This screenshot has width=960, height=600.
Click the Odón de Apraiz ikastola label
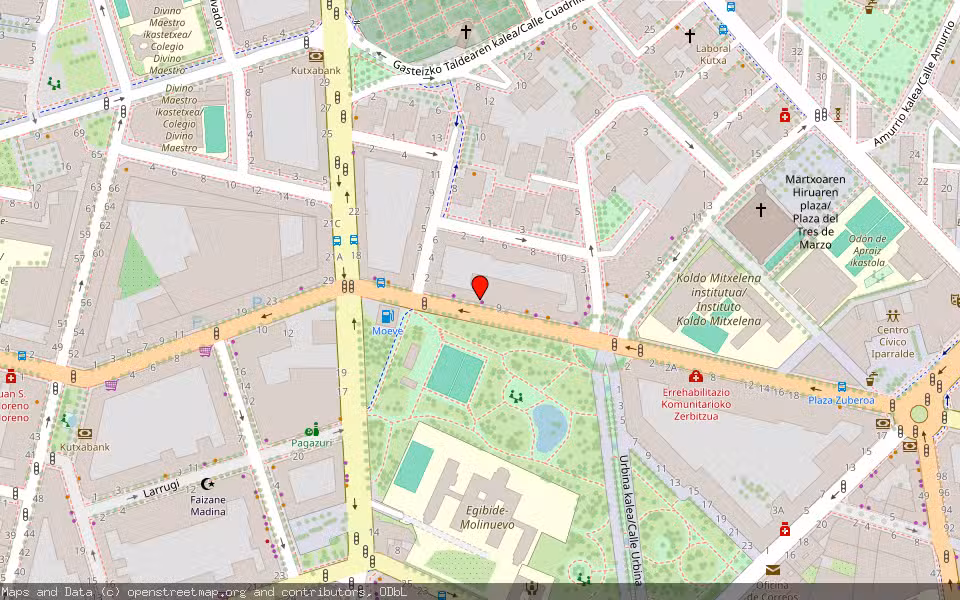[868, 250]
